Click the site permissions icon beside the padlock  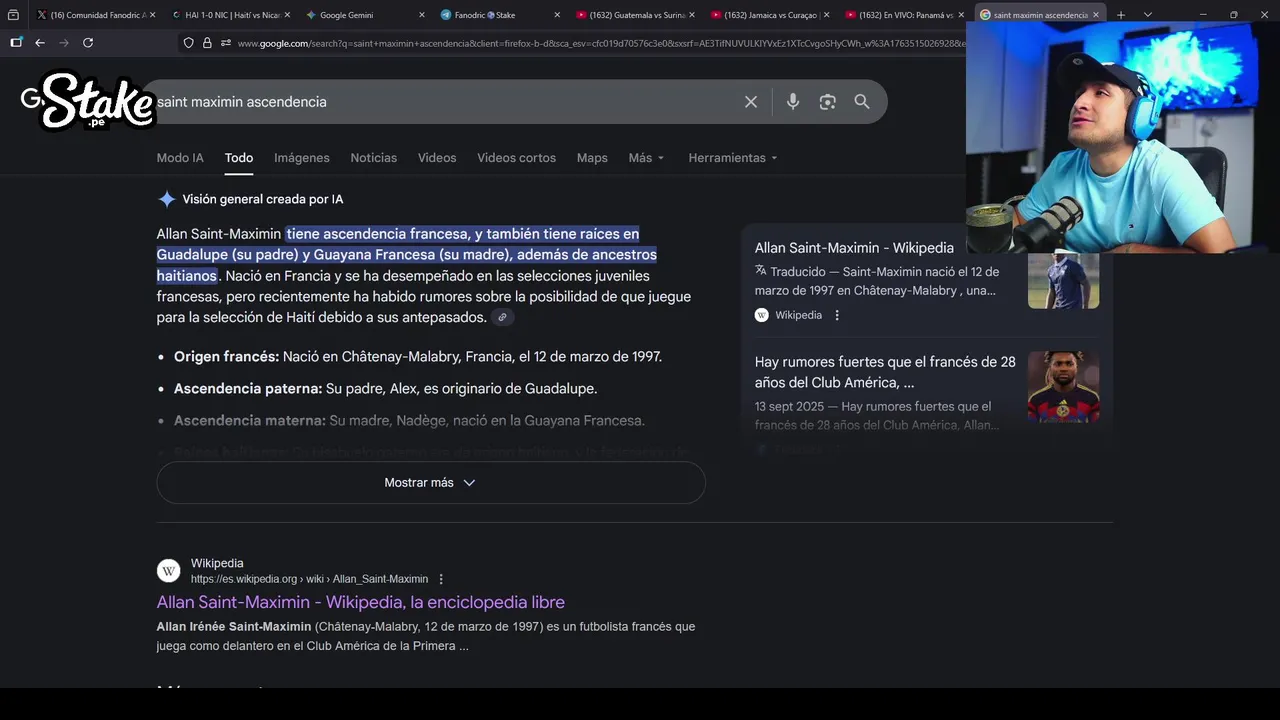(226, 43)
